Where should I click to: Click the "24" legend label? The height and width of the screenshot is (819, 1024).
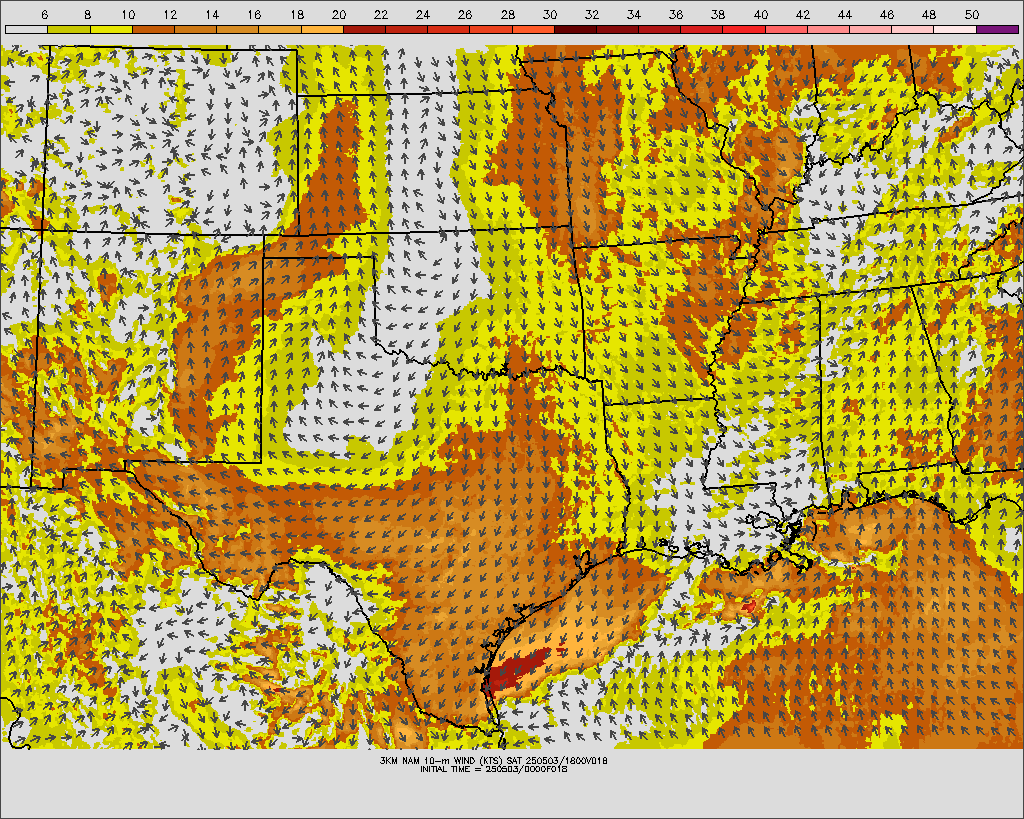pyautogui.click(x=423, y=14)
